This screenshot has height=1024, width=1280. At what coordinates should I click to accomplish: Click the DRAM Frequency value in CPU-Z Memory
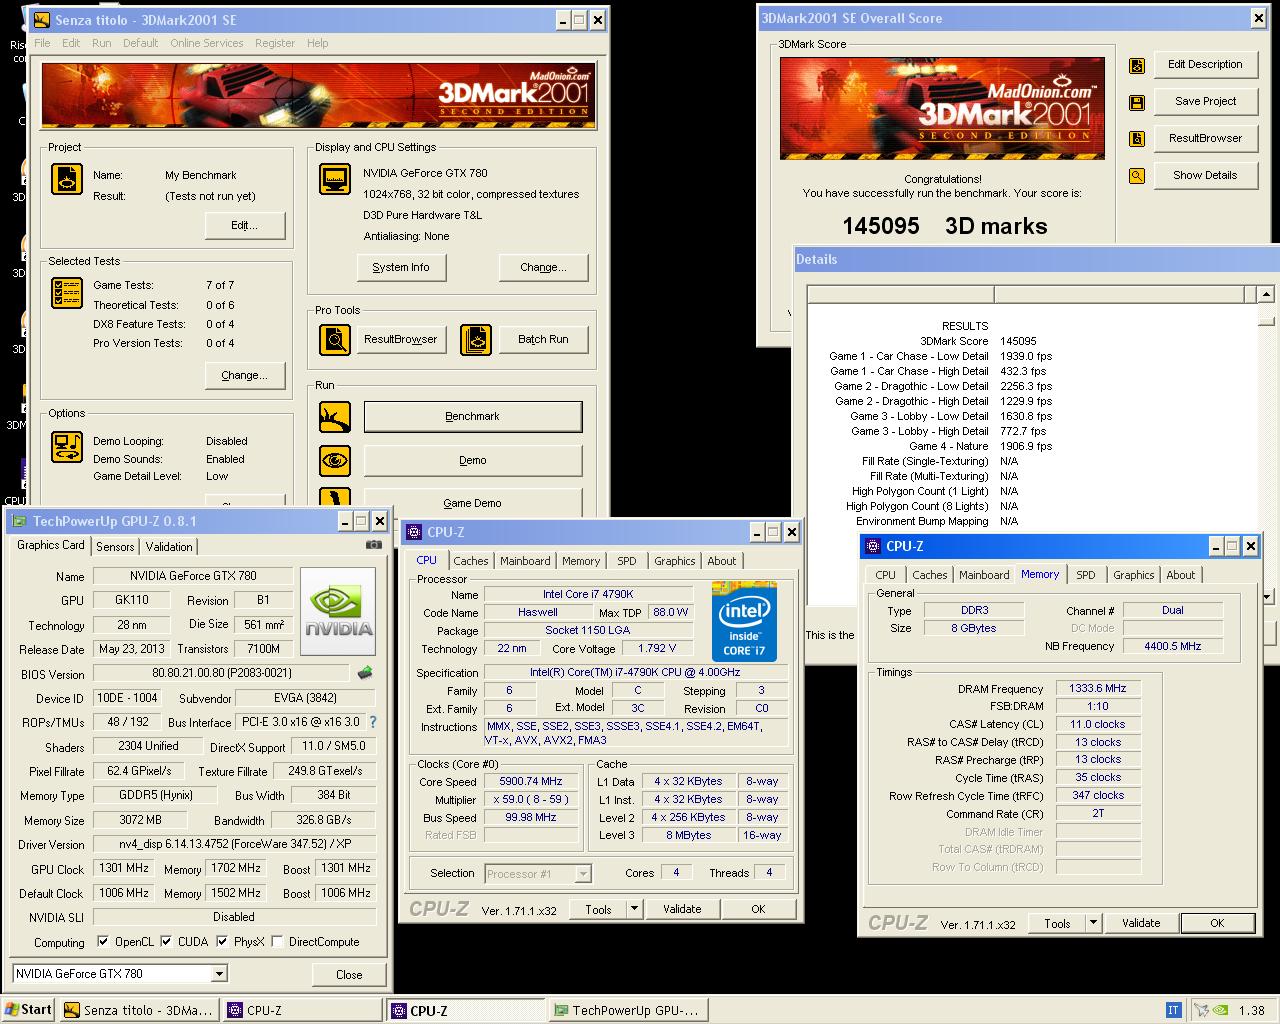click(1098, 689)
